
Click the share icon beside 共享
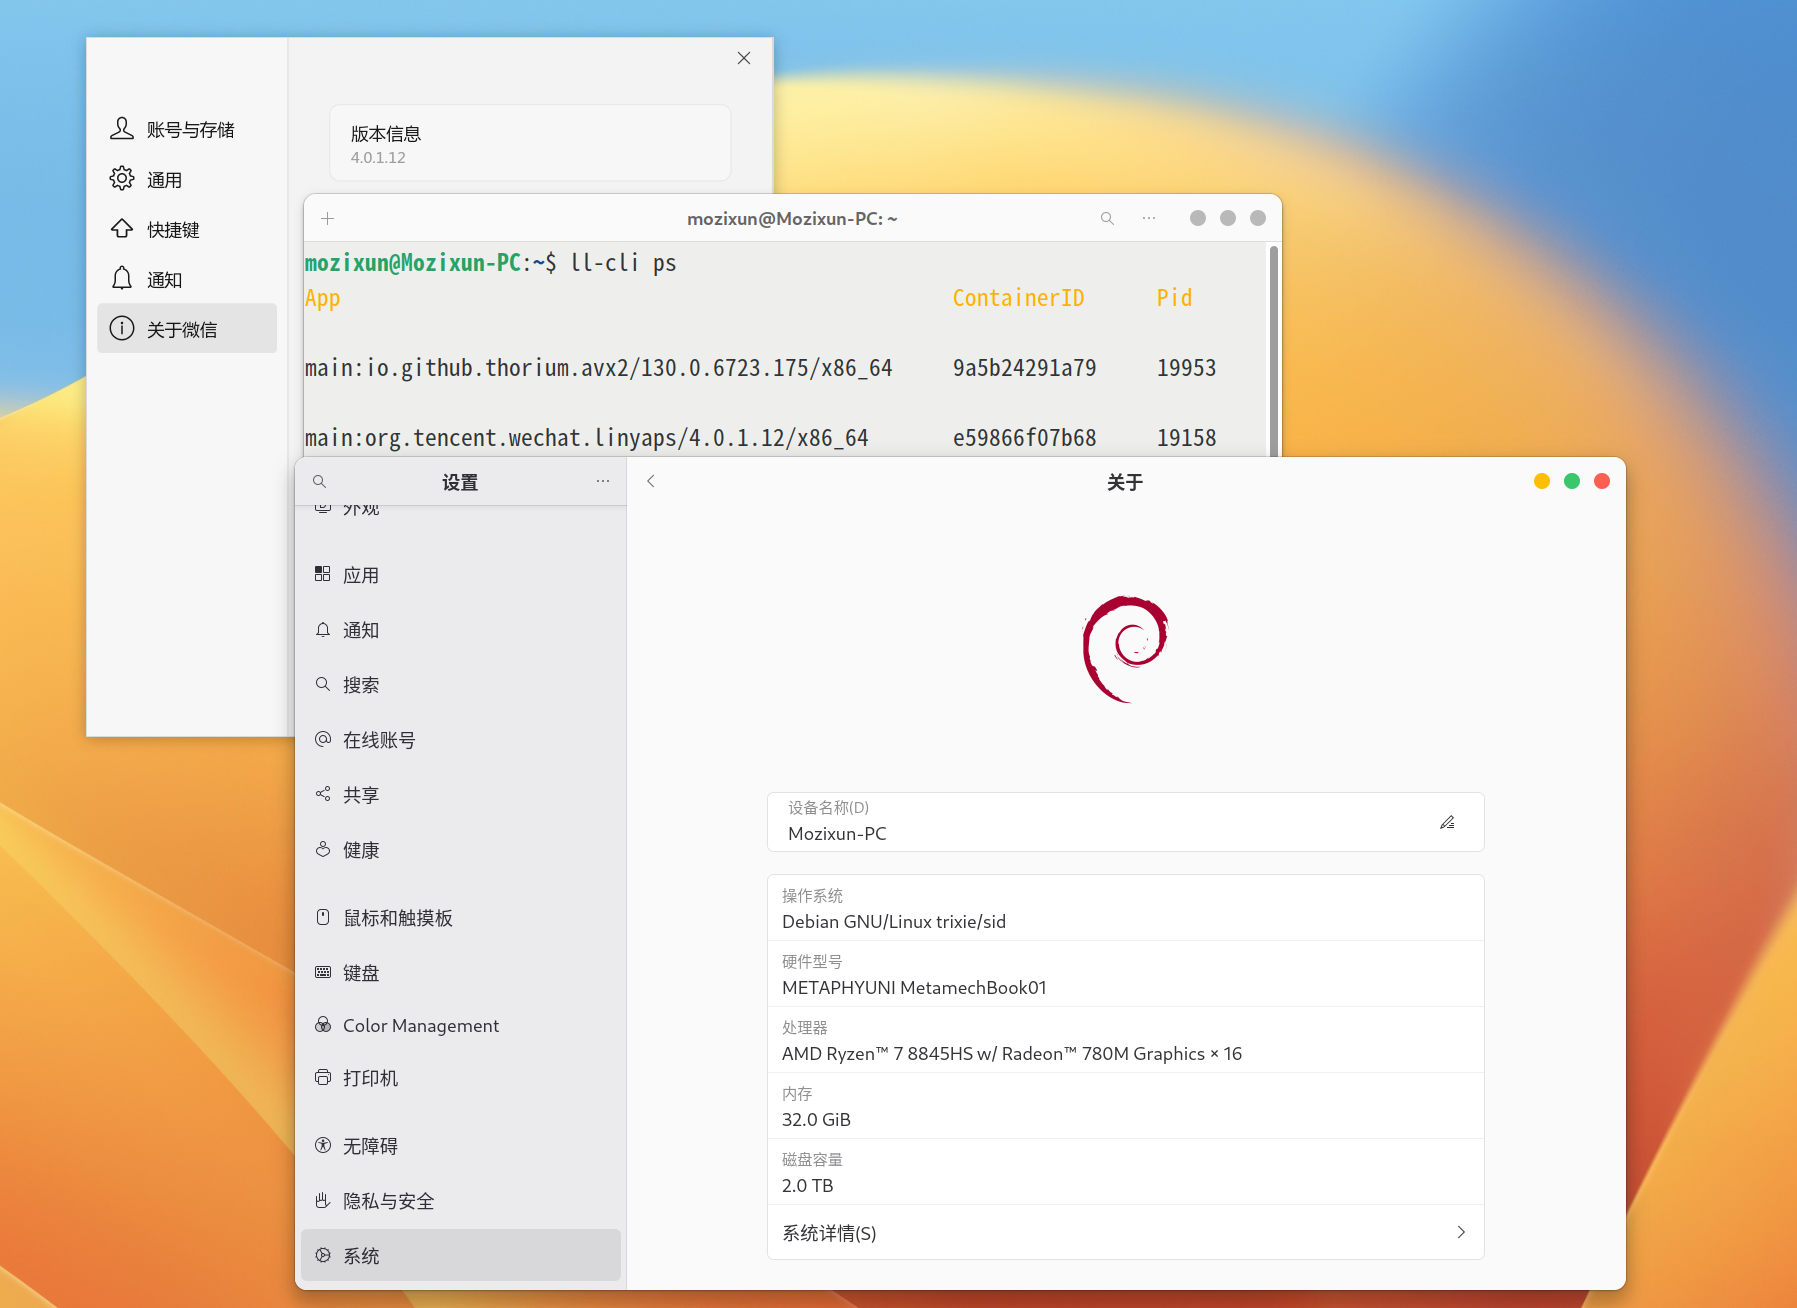point(322,794)
